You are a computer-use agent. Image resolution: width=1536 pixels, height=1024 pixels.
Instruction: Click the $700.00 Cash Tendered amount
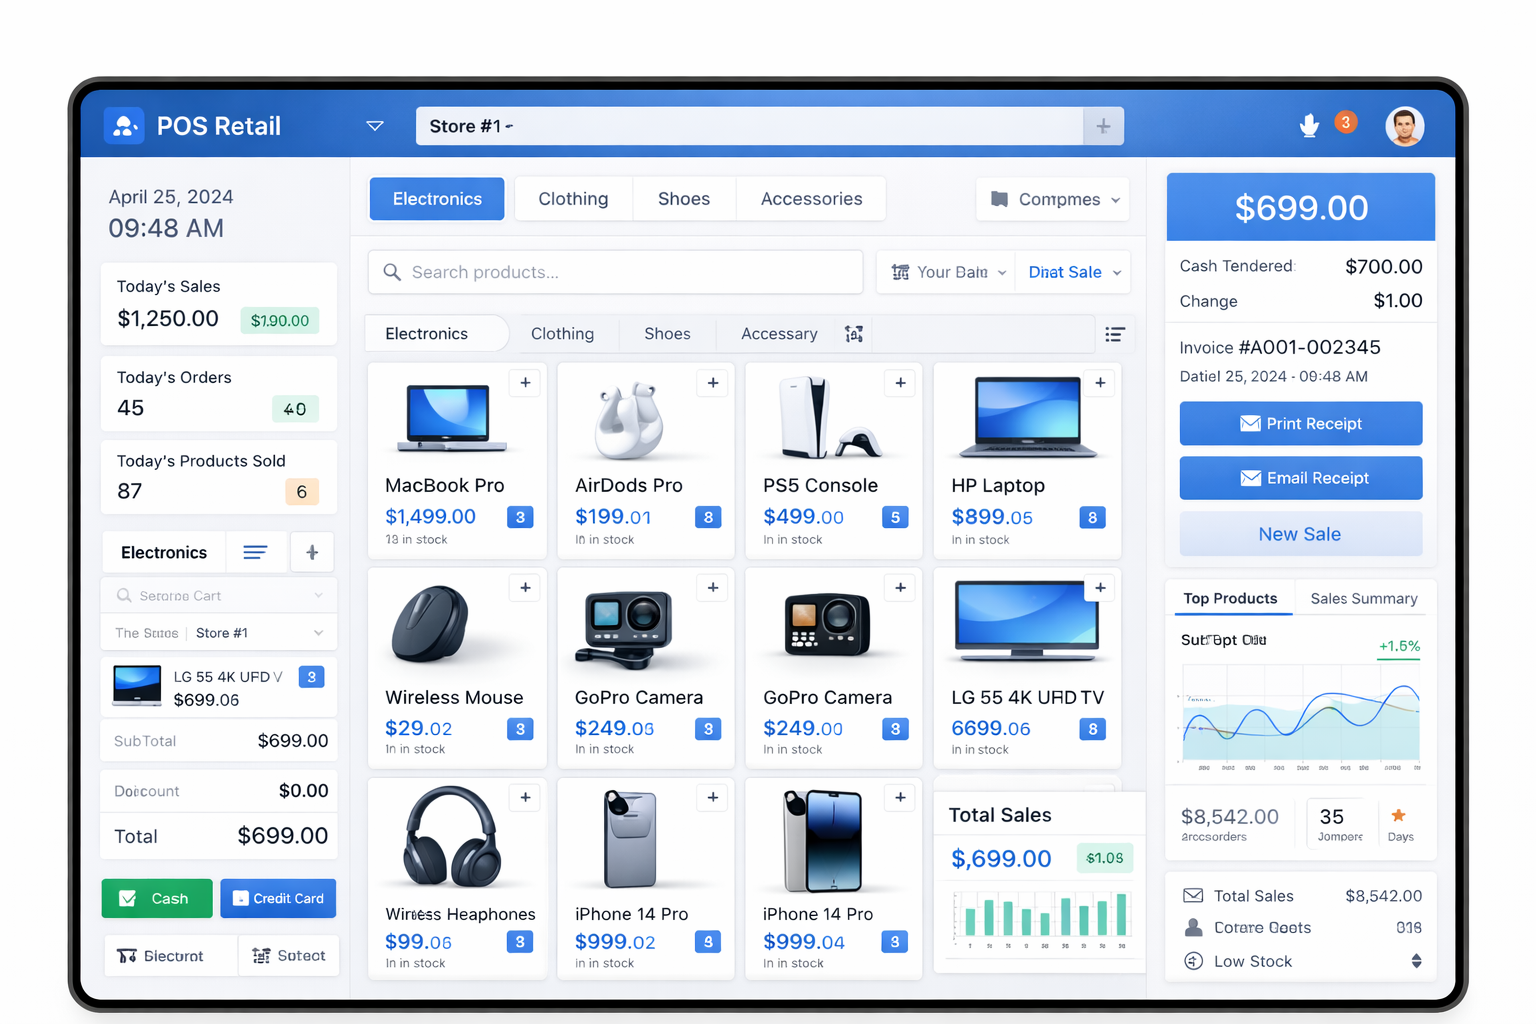click(x=1384, y=267)
